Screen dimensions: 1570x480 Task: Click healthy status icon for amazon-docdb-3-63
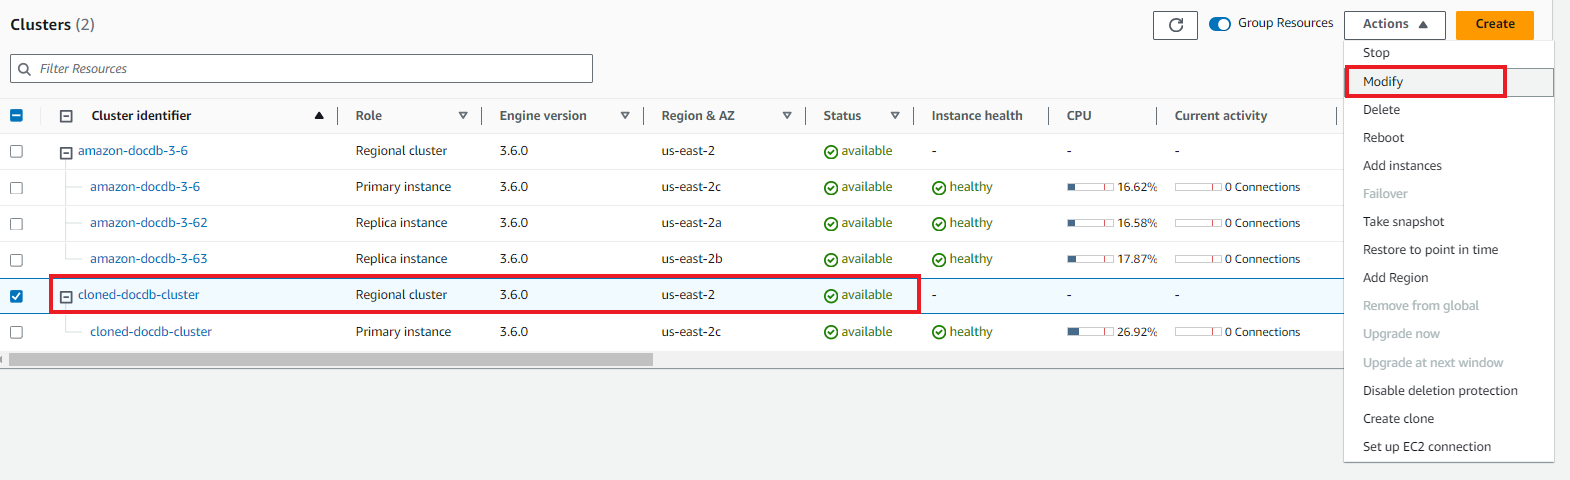938,260
